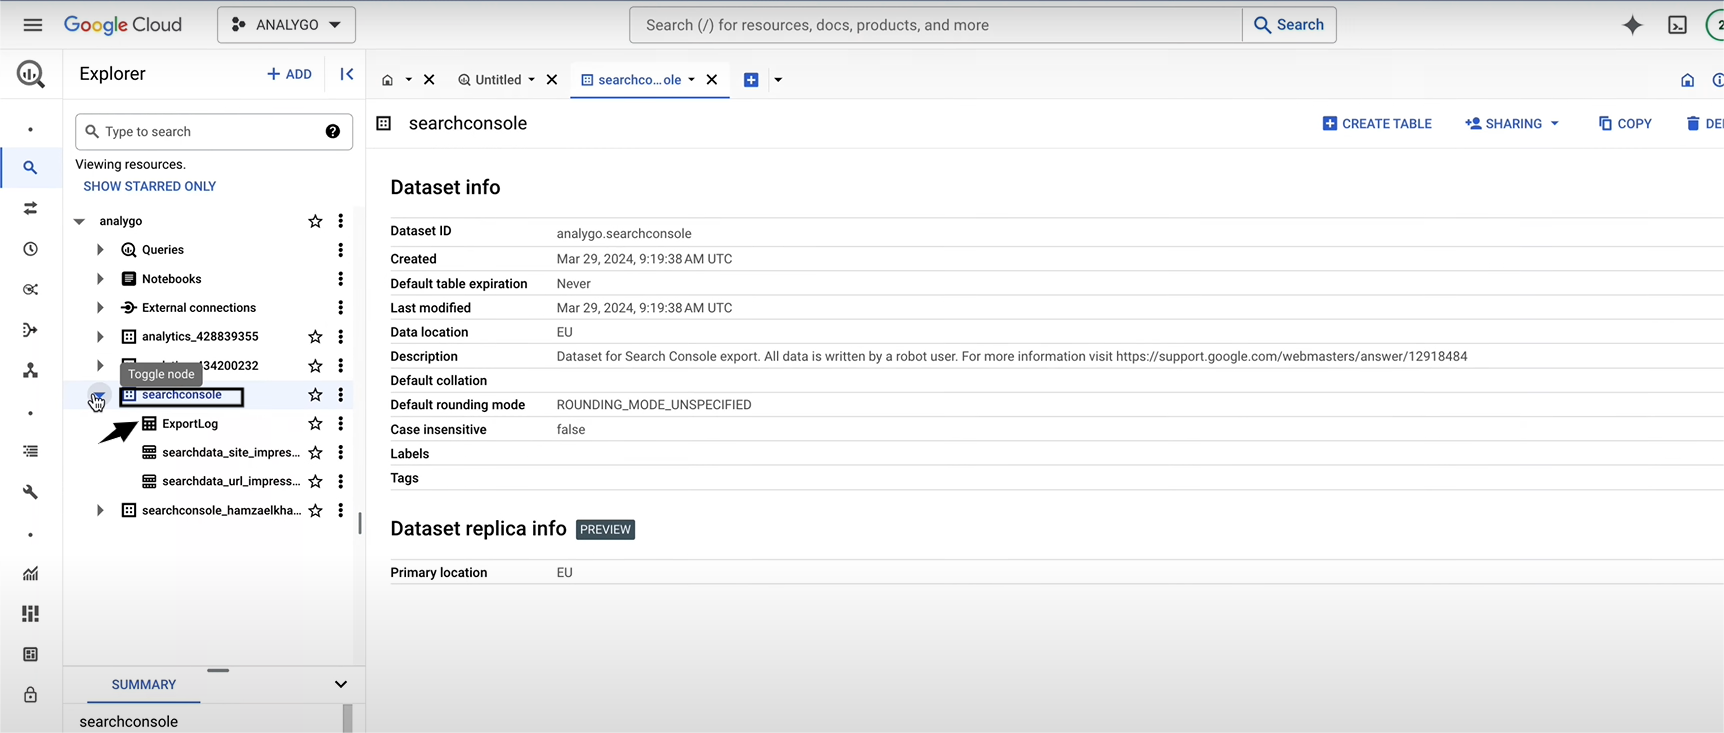Open the SQL workspace magnifier icon in the sidebar
Screen dimensions: 1724x733
[x=31, y=168]
